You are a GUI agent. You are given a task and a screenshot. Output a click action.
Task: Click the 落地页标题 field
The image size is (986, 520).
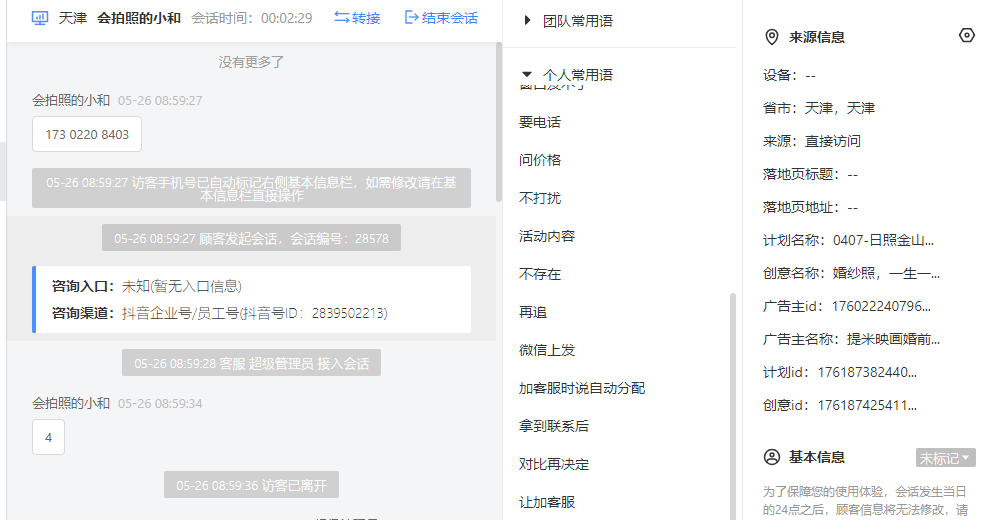[x=810, y=174]
